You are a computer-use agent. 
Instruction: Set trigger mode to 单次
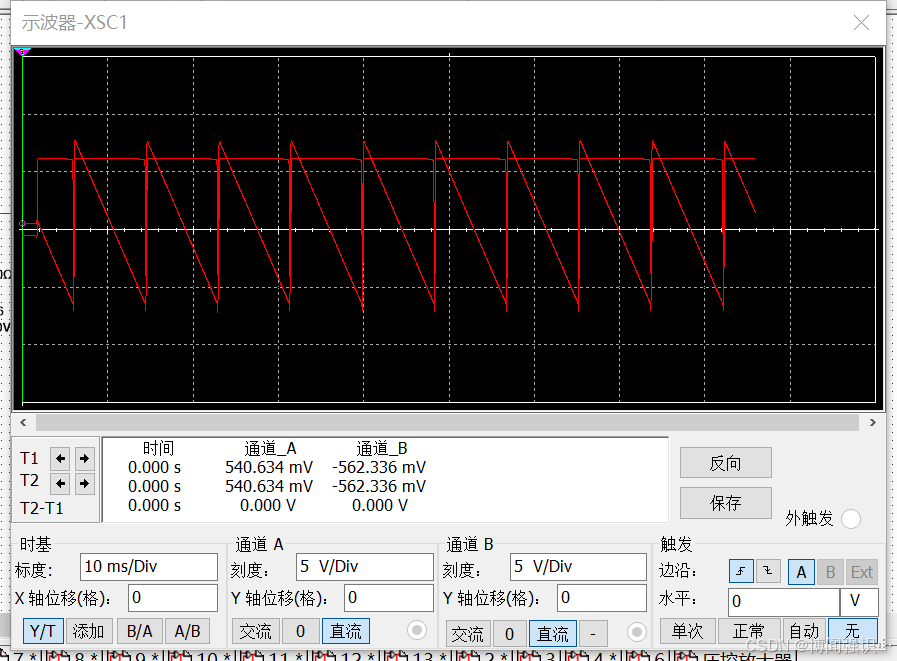688,631
